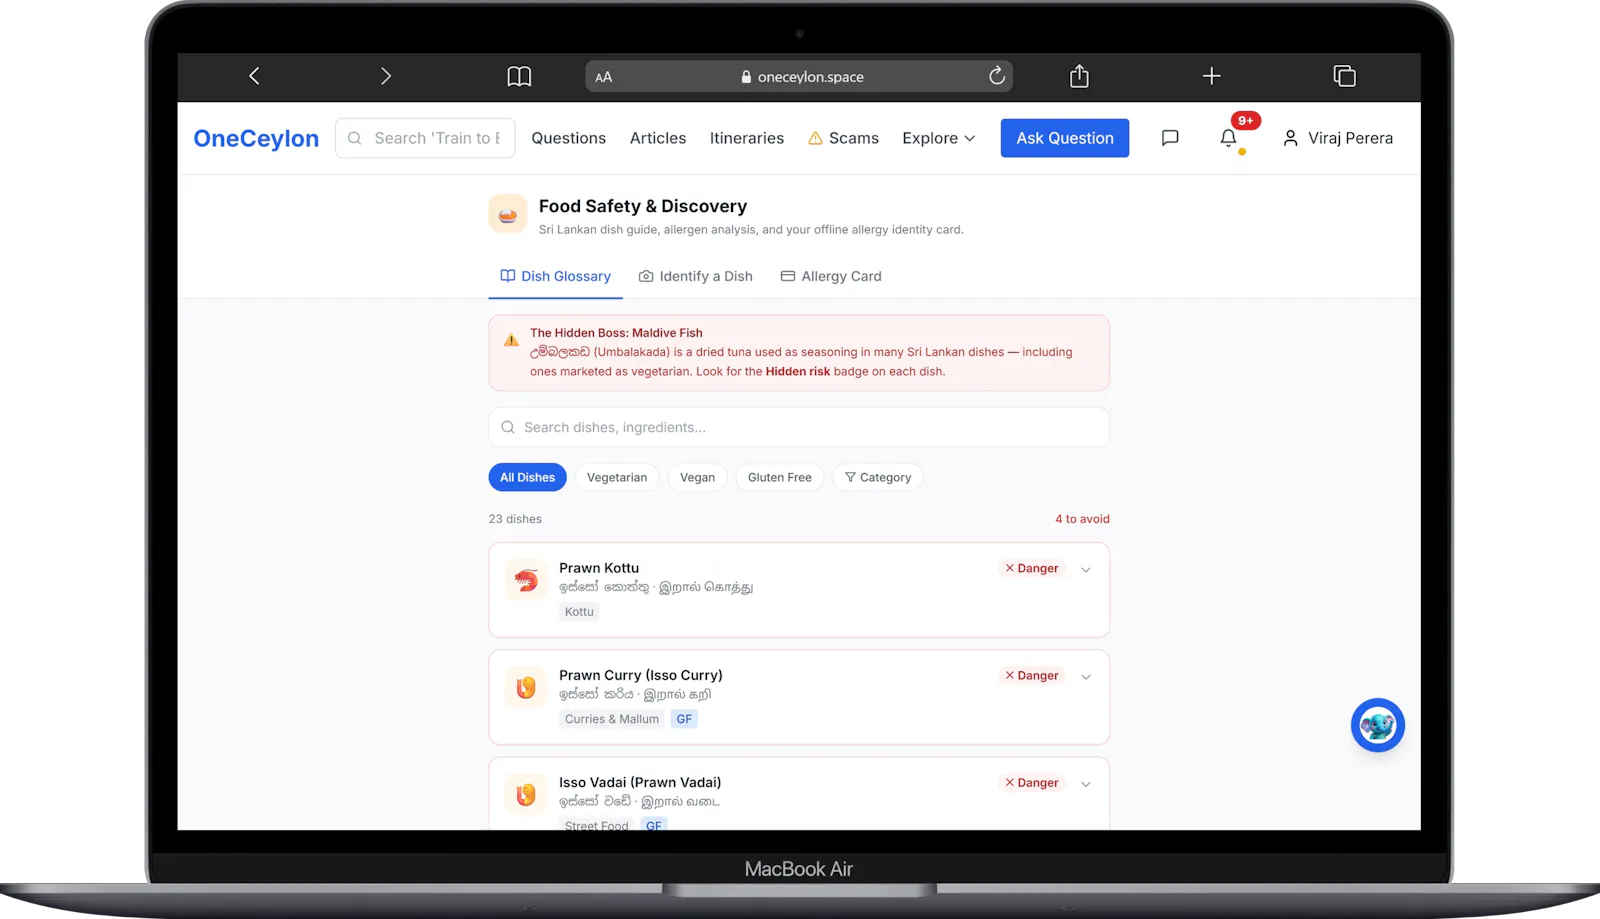Open a new tab with the plus icon
The height and width of the screenshot is (919, 1600).
(x=1211, y=76)
